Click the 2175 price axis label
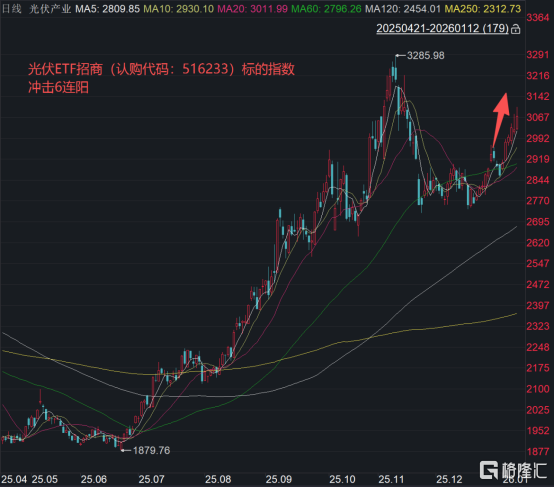Screen dimensions: 554x487 [538, 368]
